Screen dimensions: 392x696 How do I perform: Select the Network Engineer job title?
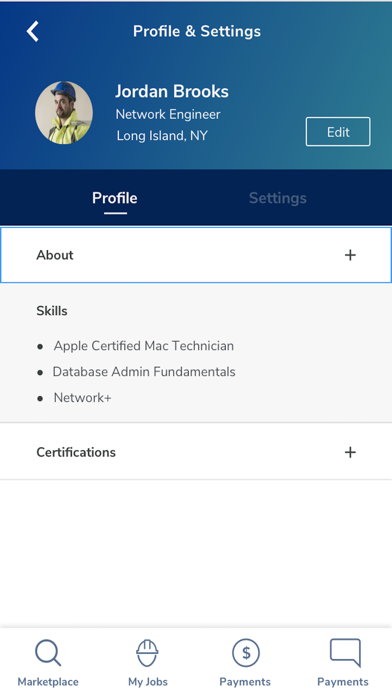click(x=168, y=114)
